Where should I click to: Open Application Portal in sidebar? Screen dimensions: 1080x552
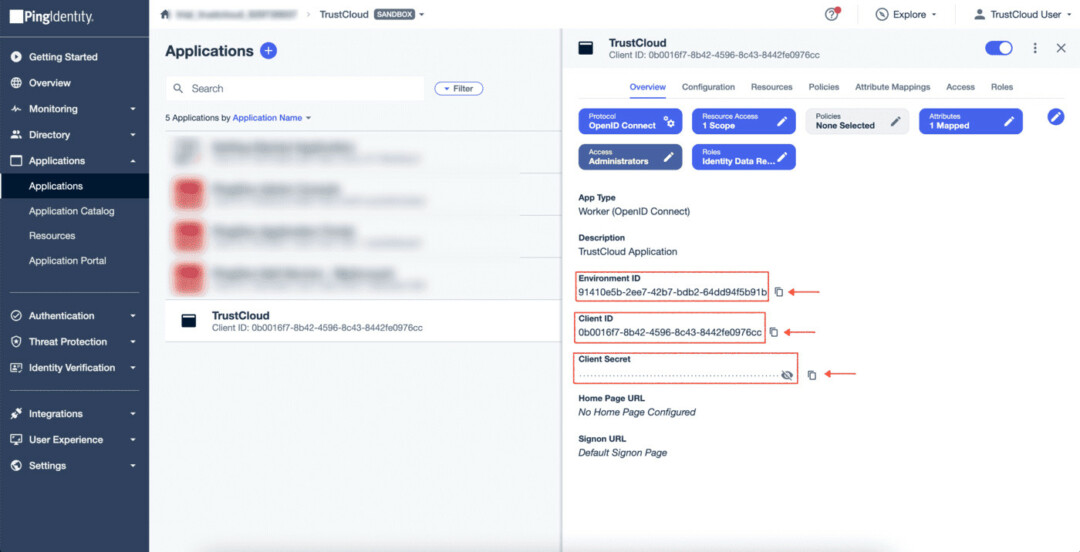point(68,260)
